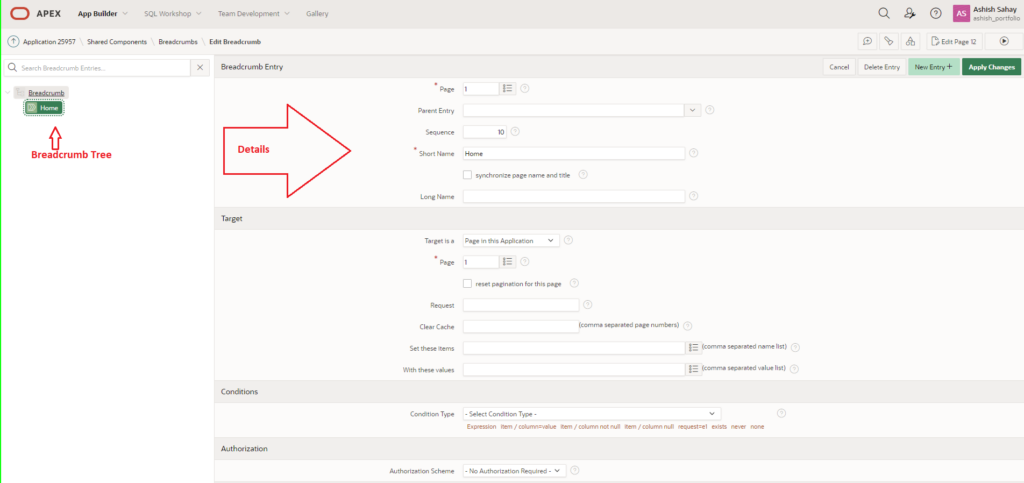Click the search magnifier icon in header
This screenshot has height=483, width=1024.
click(x=883, y=13)
